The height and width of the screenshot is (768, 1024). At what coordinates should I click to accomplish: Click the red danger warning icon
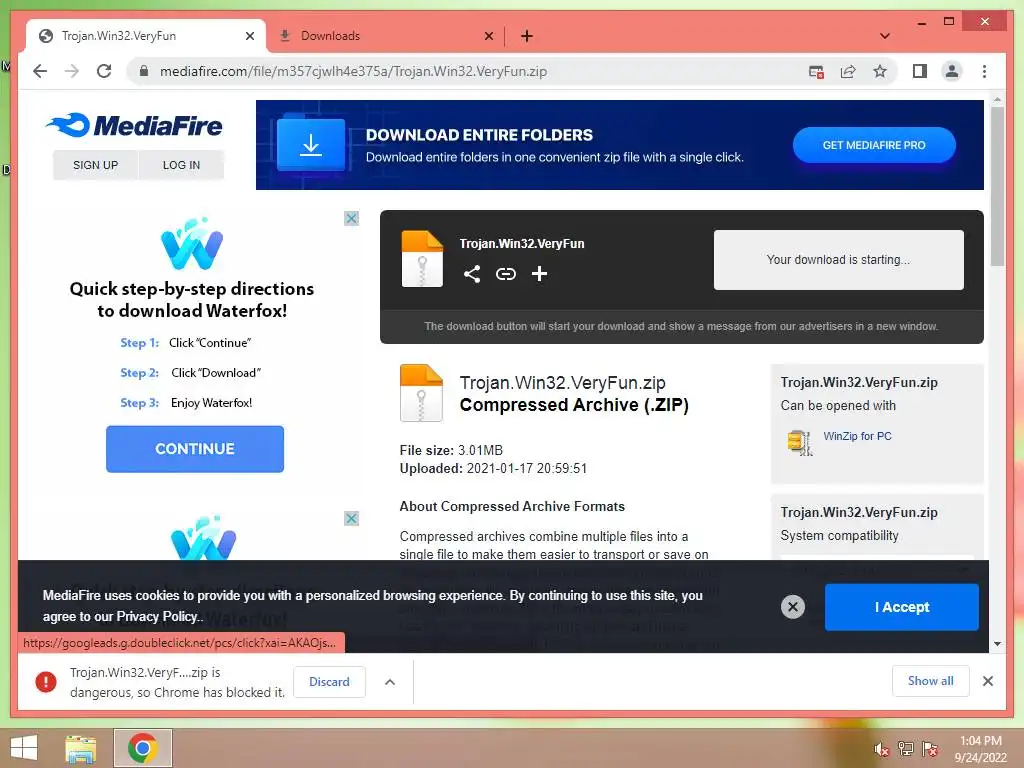click(x=46, y=682)
